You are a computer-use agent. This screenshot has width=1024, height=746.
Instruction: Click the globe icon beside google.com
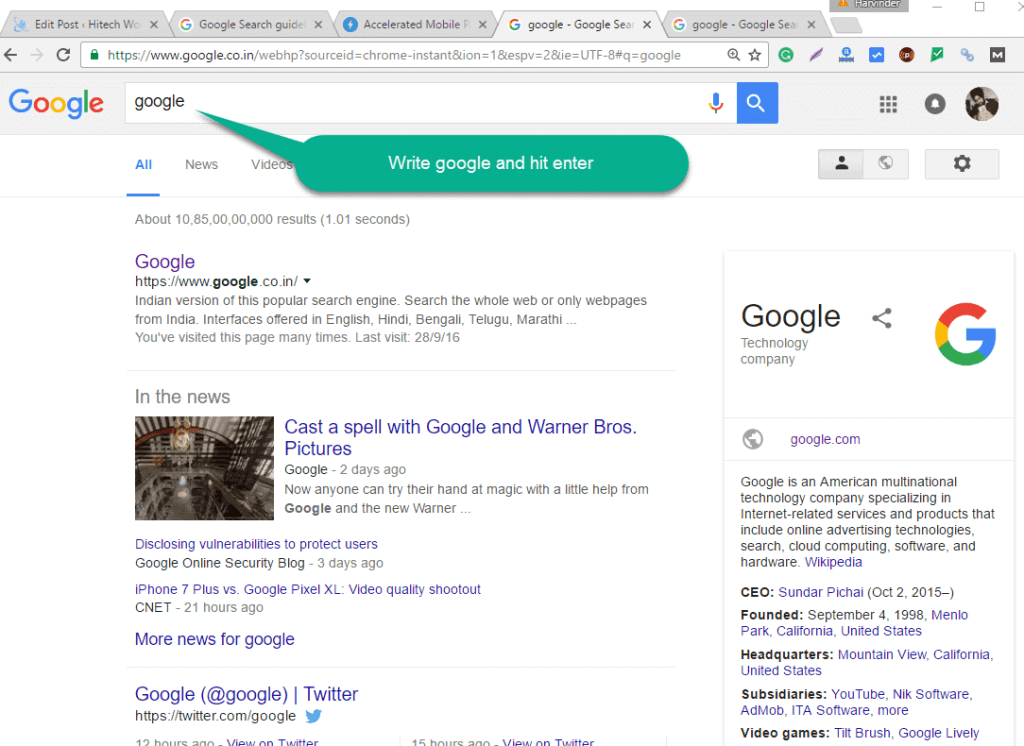[753, 439]
